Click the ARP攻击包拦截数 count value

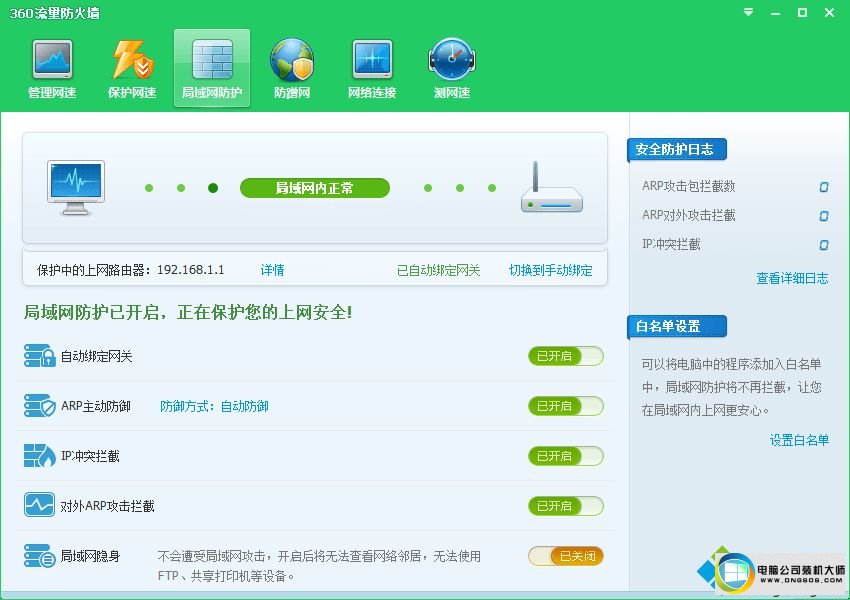pyautogui.click(x=823, y=187)
